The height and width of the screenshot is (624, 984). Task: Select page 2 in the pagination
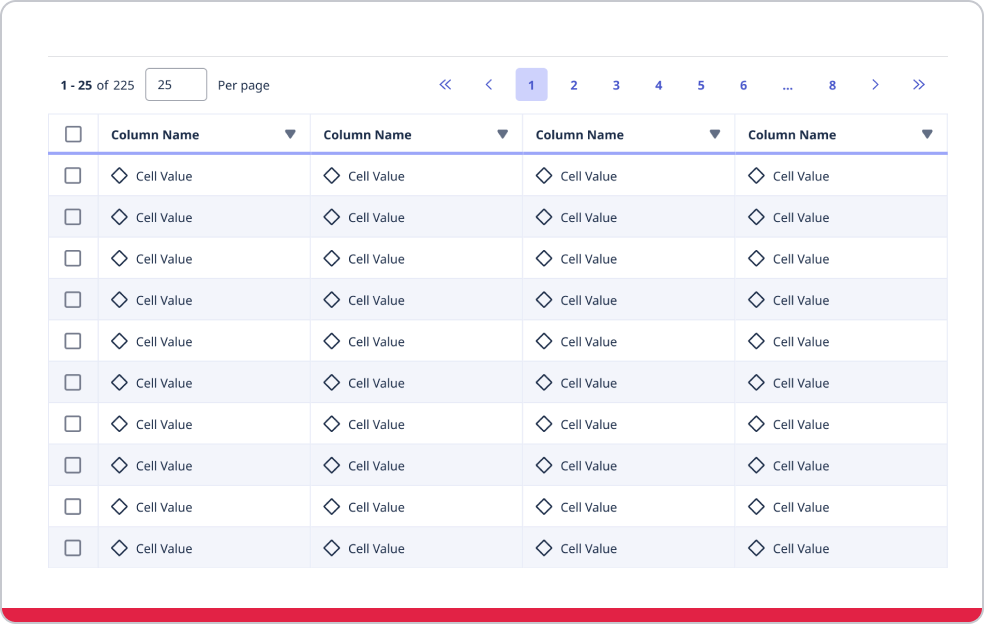click(574, 85)
